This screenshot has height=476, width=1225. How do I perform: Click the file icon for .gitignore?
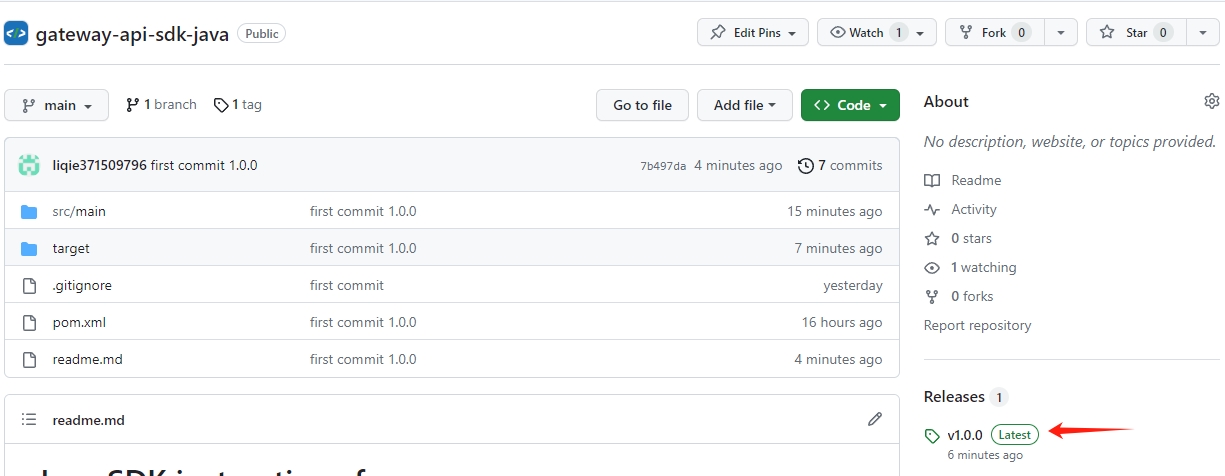click(x=29, y=285)
